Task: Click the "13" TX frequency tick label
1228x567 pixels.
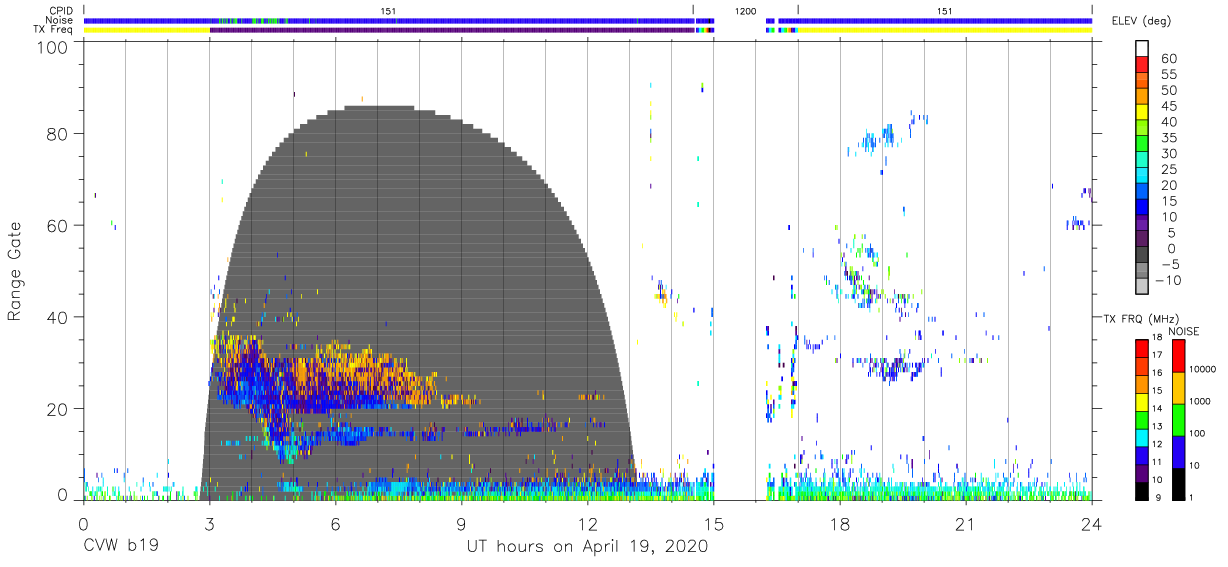Action: pyautogui.click(x=1158, y=426)
